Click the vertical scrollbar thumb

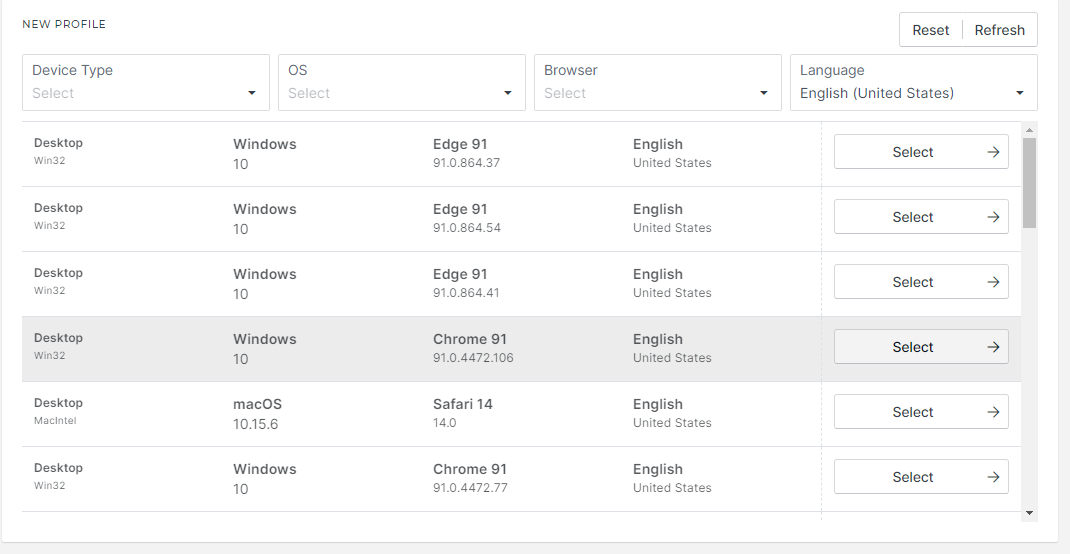(x=1029, y=182)
